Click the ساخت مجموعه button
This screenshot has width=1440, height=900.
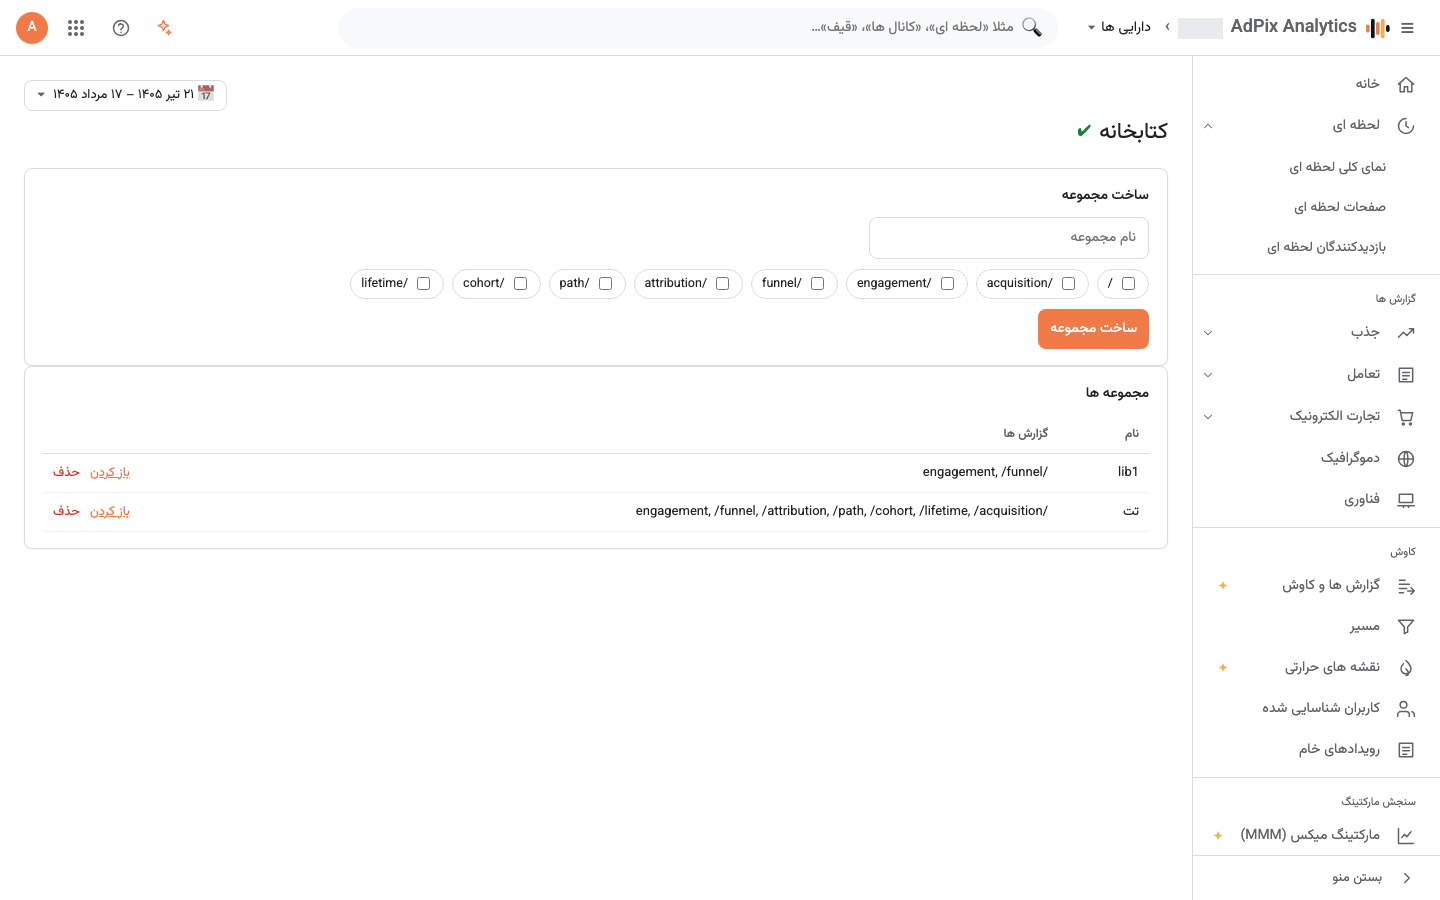coord(1093,329)
